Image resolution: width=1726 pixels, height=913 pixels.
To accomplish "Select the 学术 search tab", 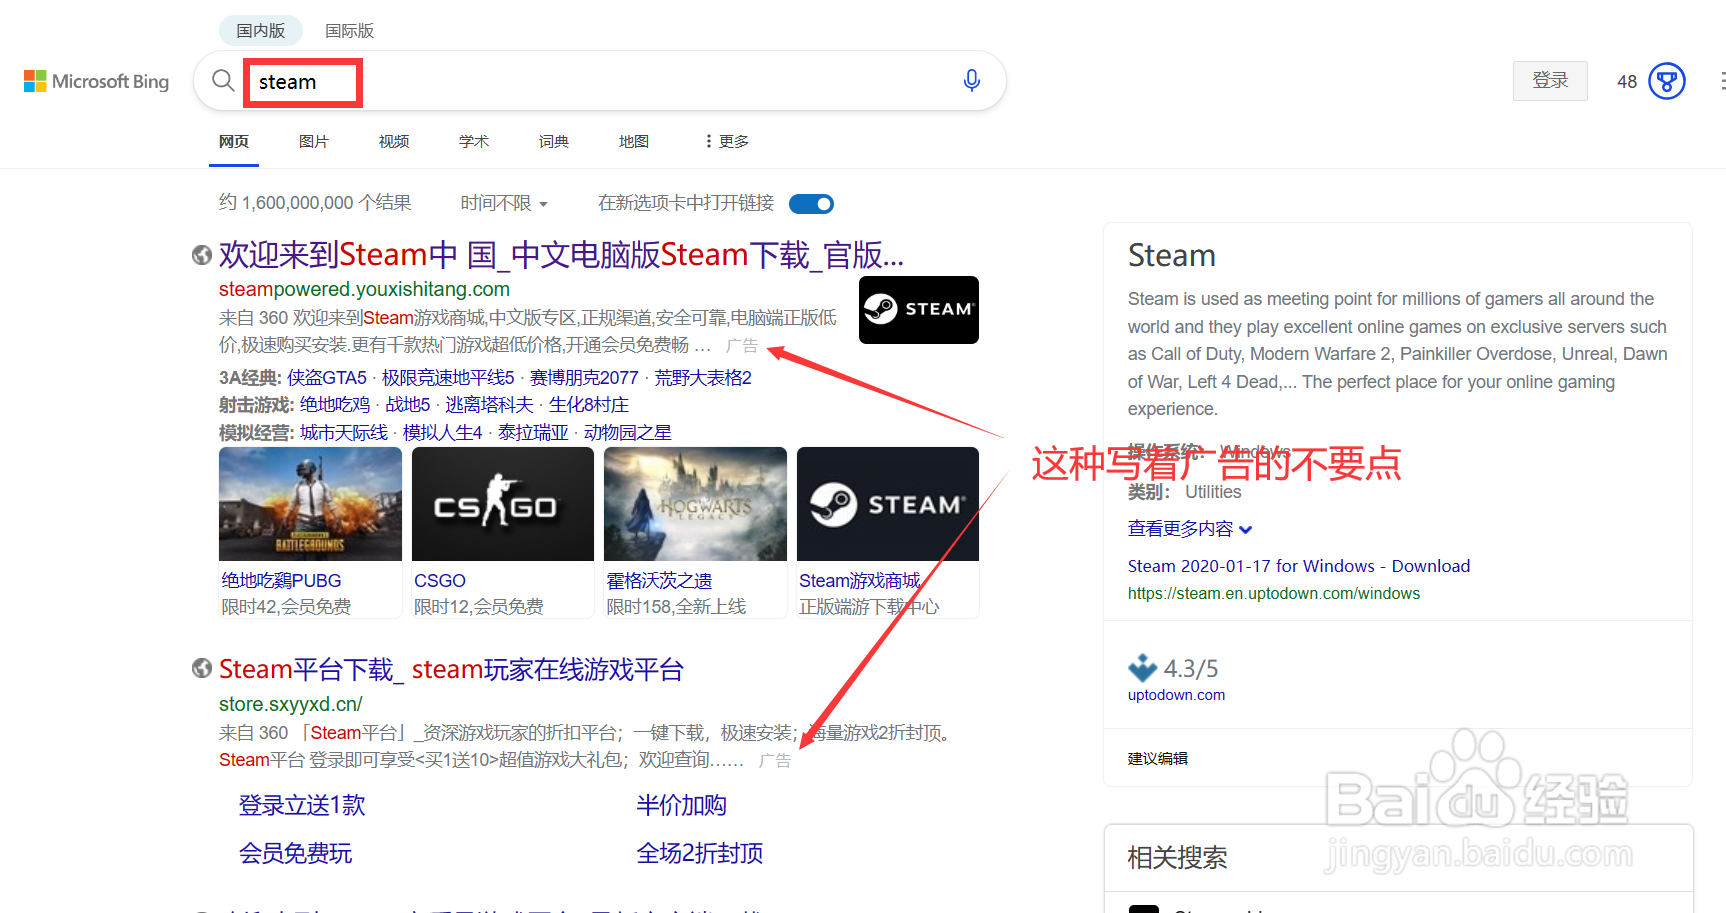I will coord(474,141).
